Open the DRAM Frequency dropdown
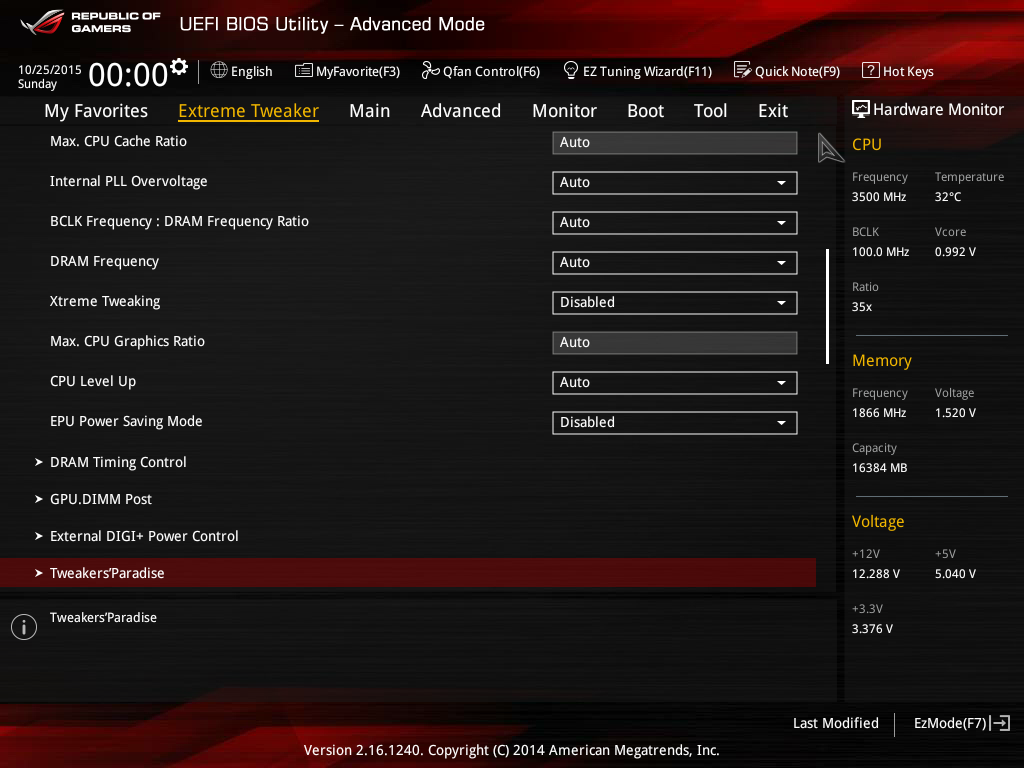1024x768 pixels. coord(674,263)
